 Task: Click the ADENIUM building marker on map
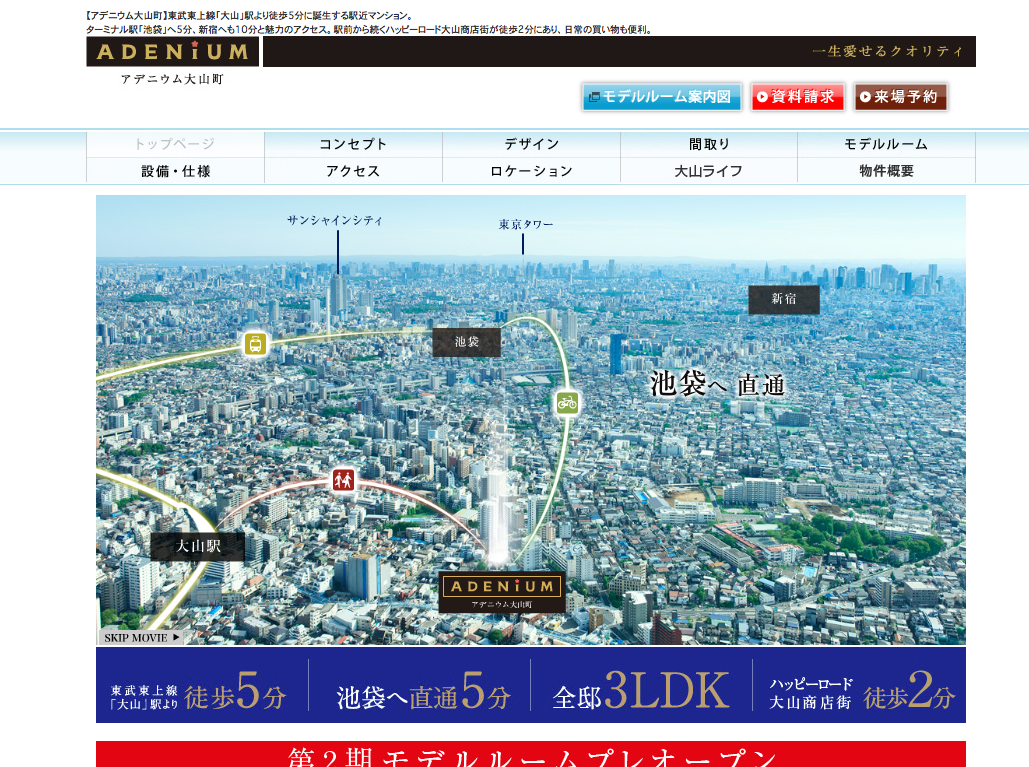point(502,591)
